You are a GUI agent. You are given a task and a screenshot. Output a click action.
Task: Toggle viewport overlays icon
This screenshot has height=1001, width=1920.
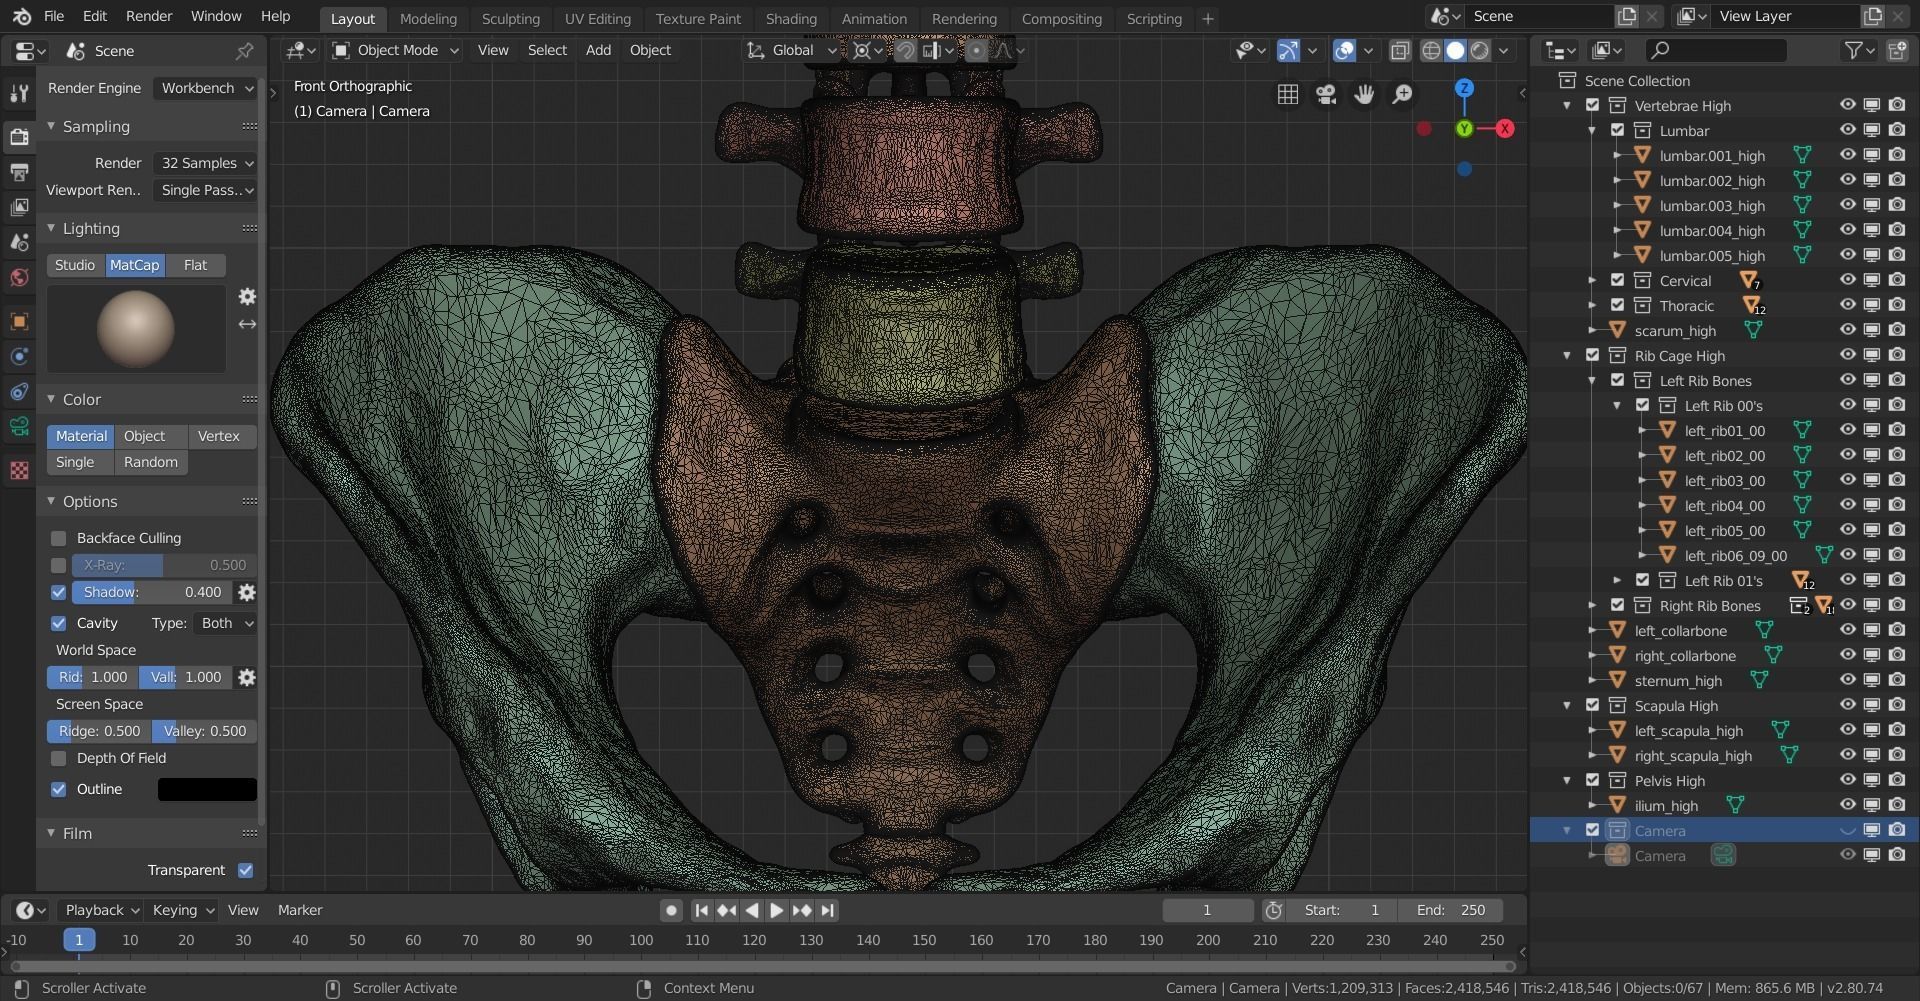(x=1345, y=50)
